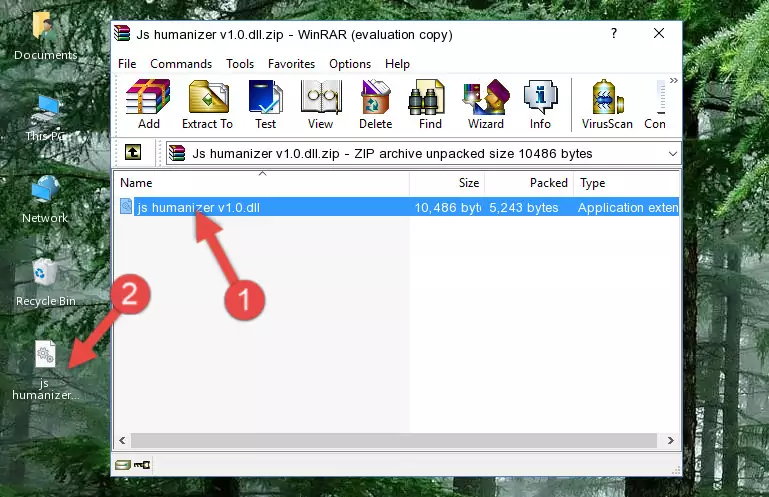Open the Options menu

tap(350, 64)
